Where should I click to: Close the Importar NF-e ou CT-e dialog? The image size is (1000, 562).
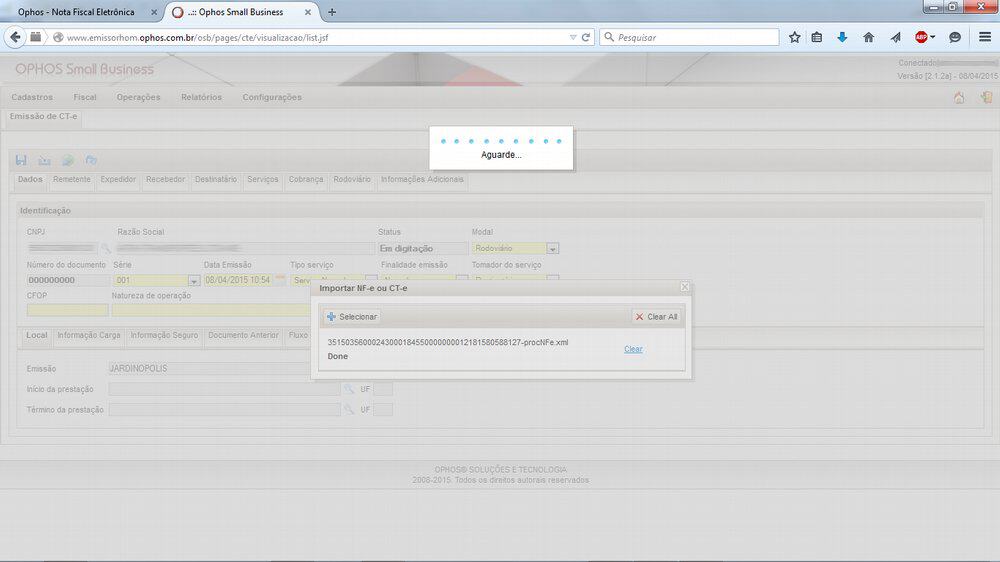(685, 287)
